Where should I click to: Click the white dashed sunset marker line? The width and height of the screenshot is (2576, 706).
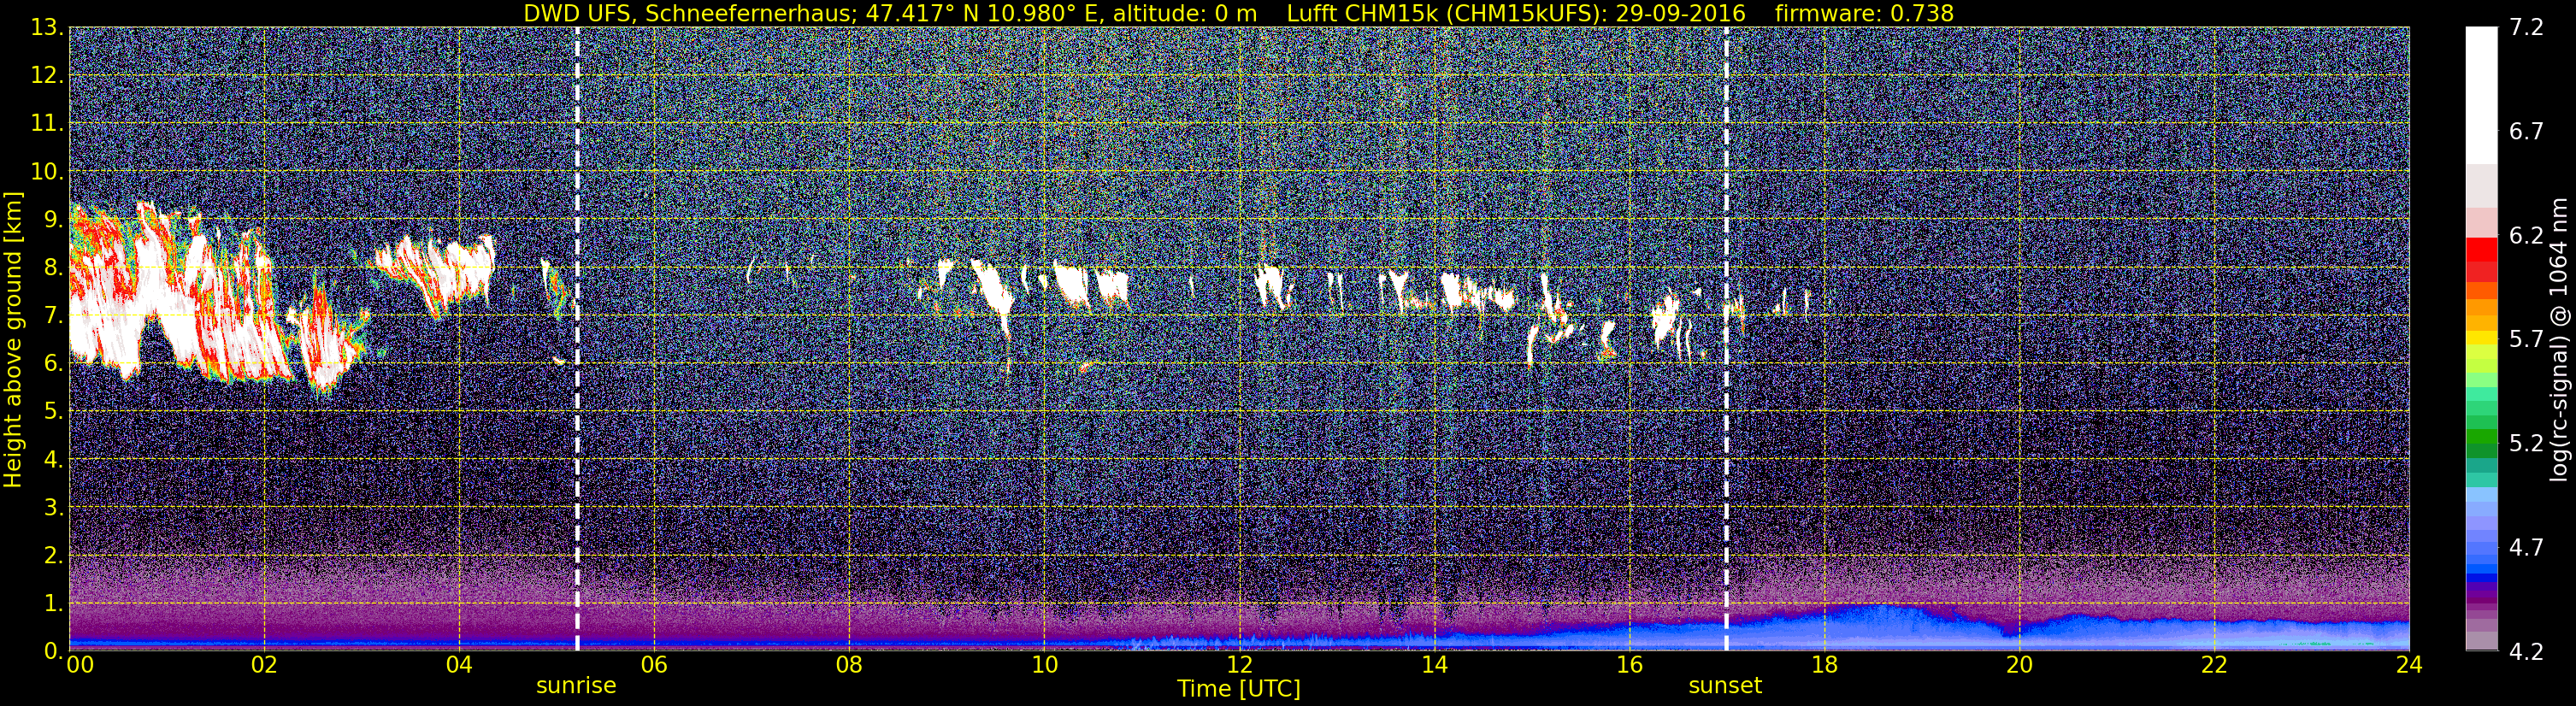tap(1726, 339)
